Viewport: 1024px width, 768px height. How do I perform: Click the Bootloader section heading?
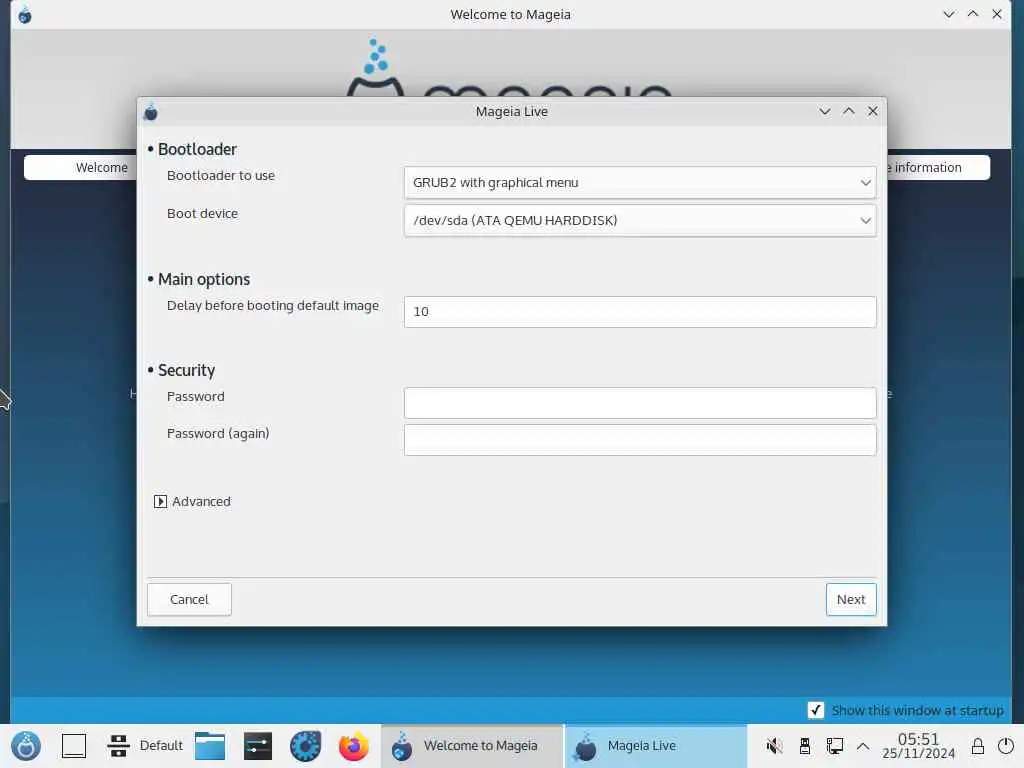point(197,150)
